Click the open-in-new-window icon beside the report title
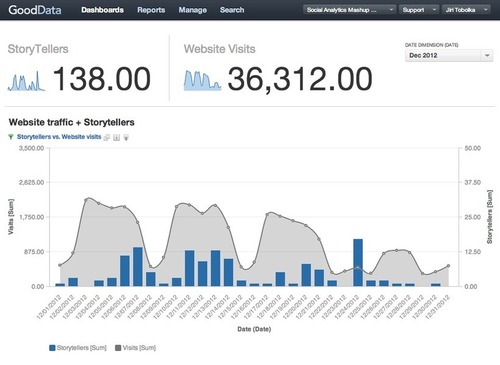Viewport: 500px width, 365px height. 107,137
